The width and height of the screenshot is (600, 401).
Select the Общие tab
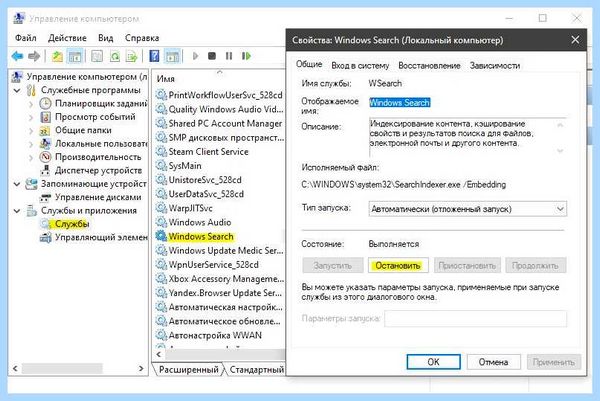point(309,64)
